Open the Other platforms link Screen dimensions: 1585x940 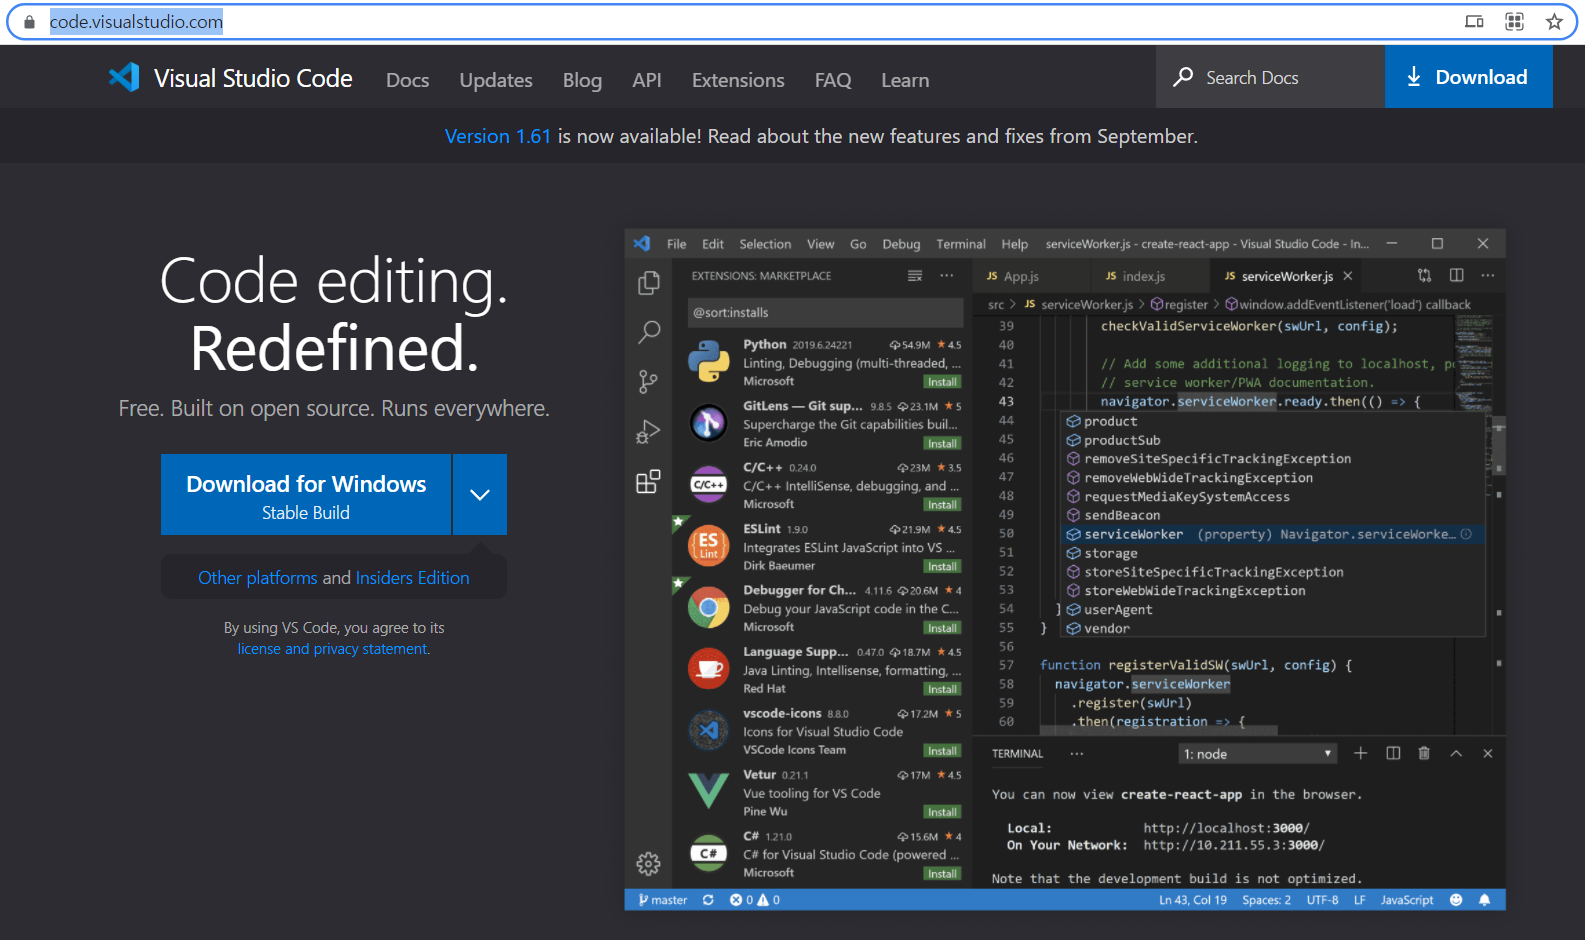[x=258, y=578]
